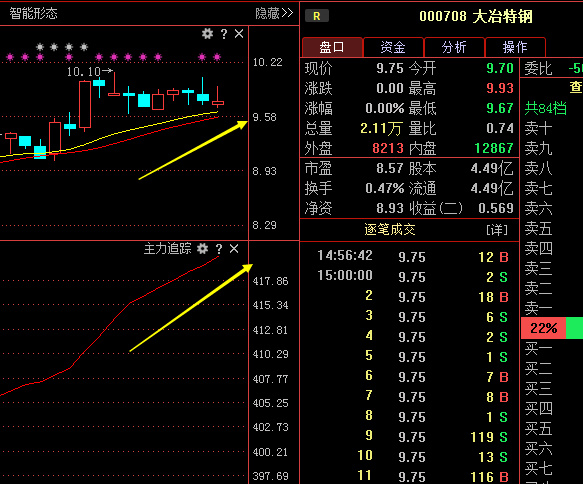Open trade details via [详] link

pos(497,230)
